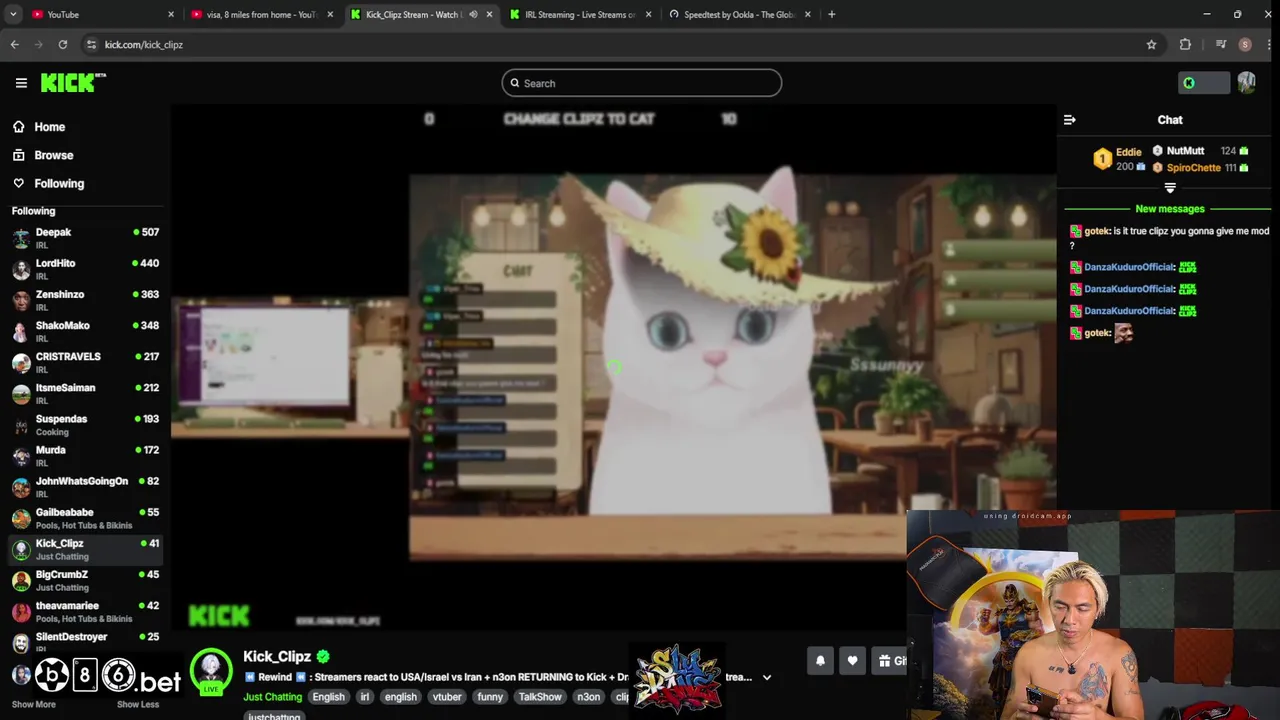Click the stream video player
Screen dimensions: 1280x720
613,368
